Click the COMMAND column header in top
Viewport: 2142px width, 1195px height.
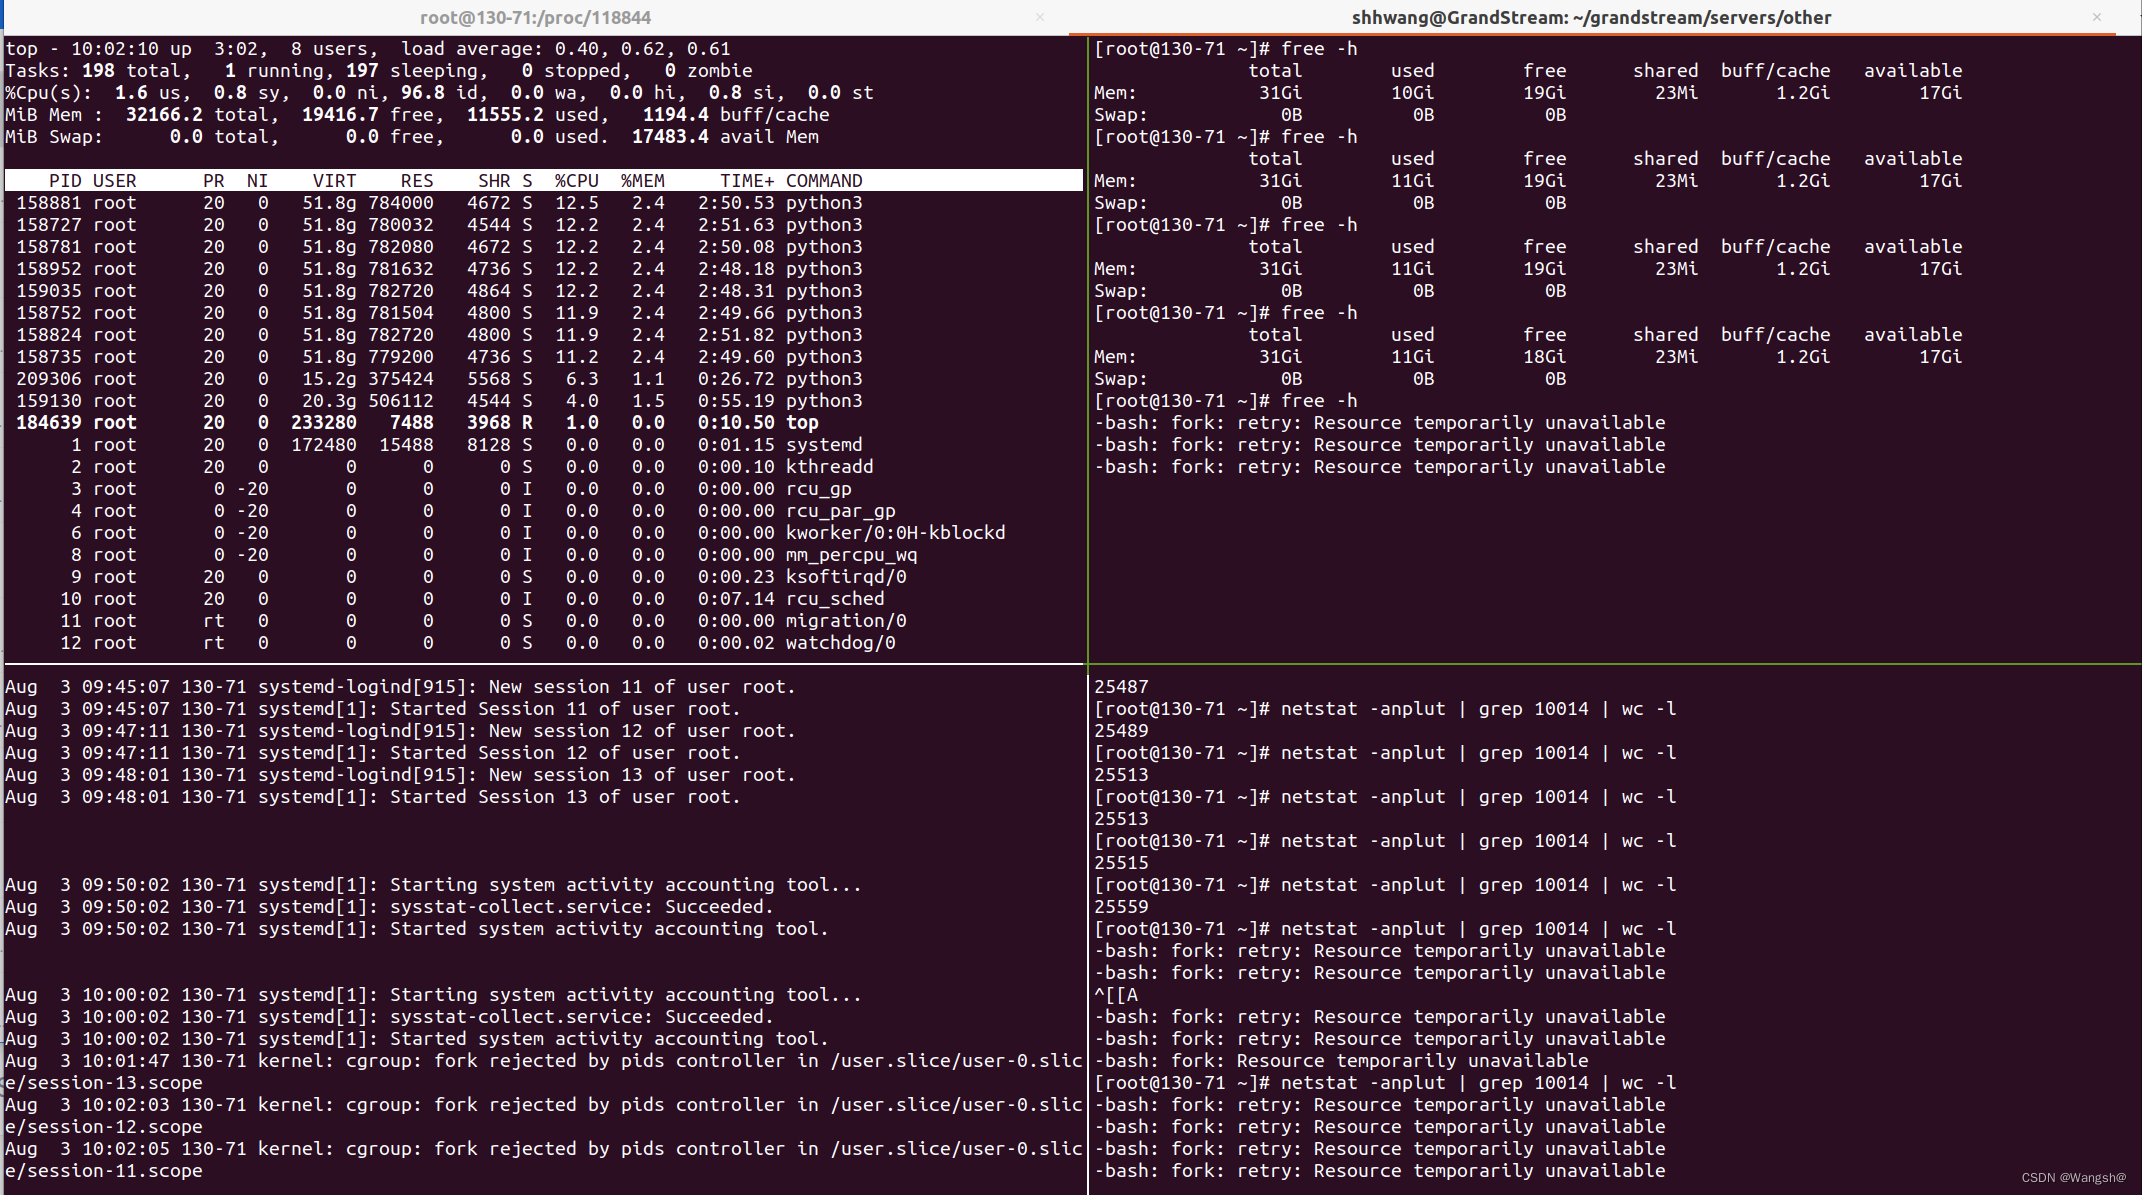click(824, 181)
